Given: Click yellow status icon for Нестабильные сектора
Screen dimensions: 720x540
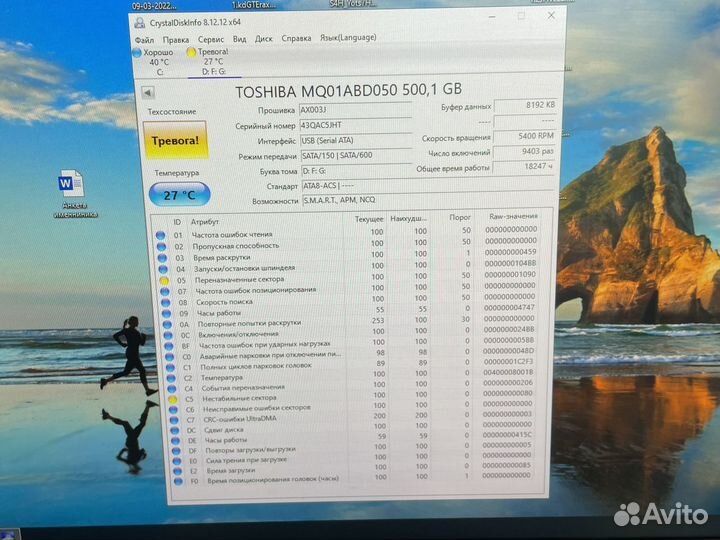Looking at the screenshot, I should coord(161,399).
